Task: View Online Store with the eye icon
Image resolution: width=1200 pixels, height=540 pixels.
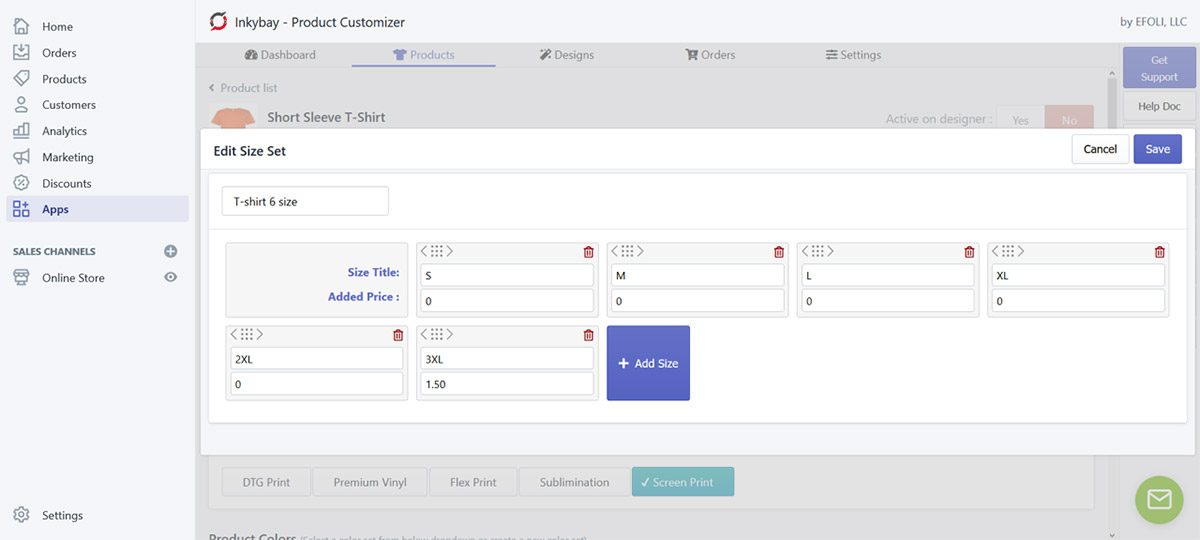Action: tap(170, 277)
